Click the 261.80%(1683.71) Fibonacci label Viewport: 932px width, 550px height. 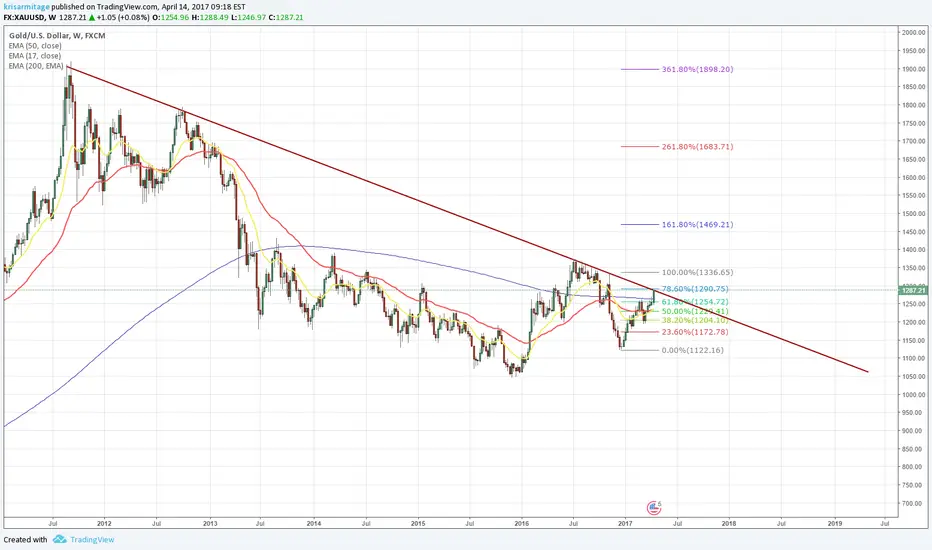point(697,146)
